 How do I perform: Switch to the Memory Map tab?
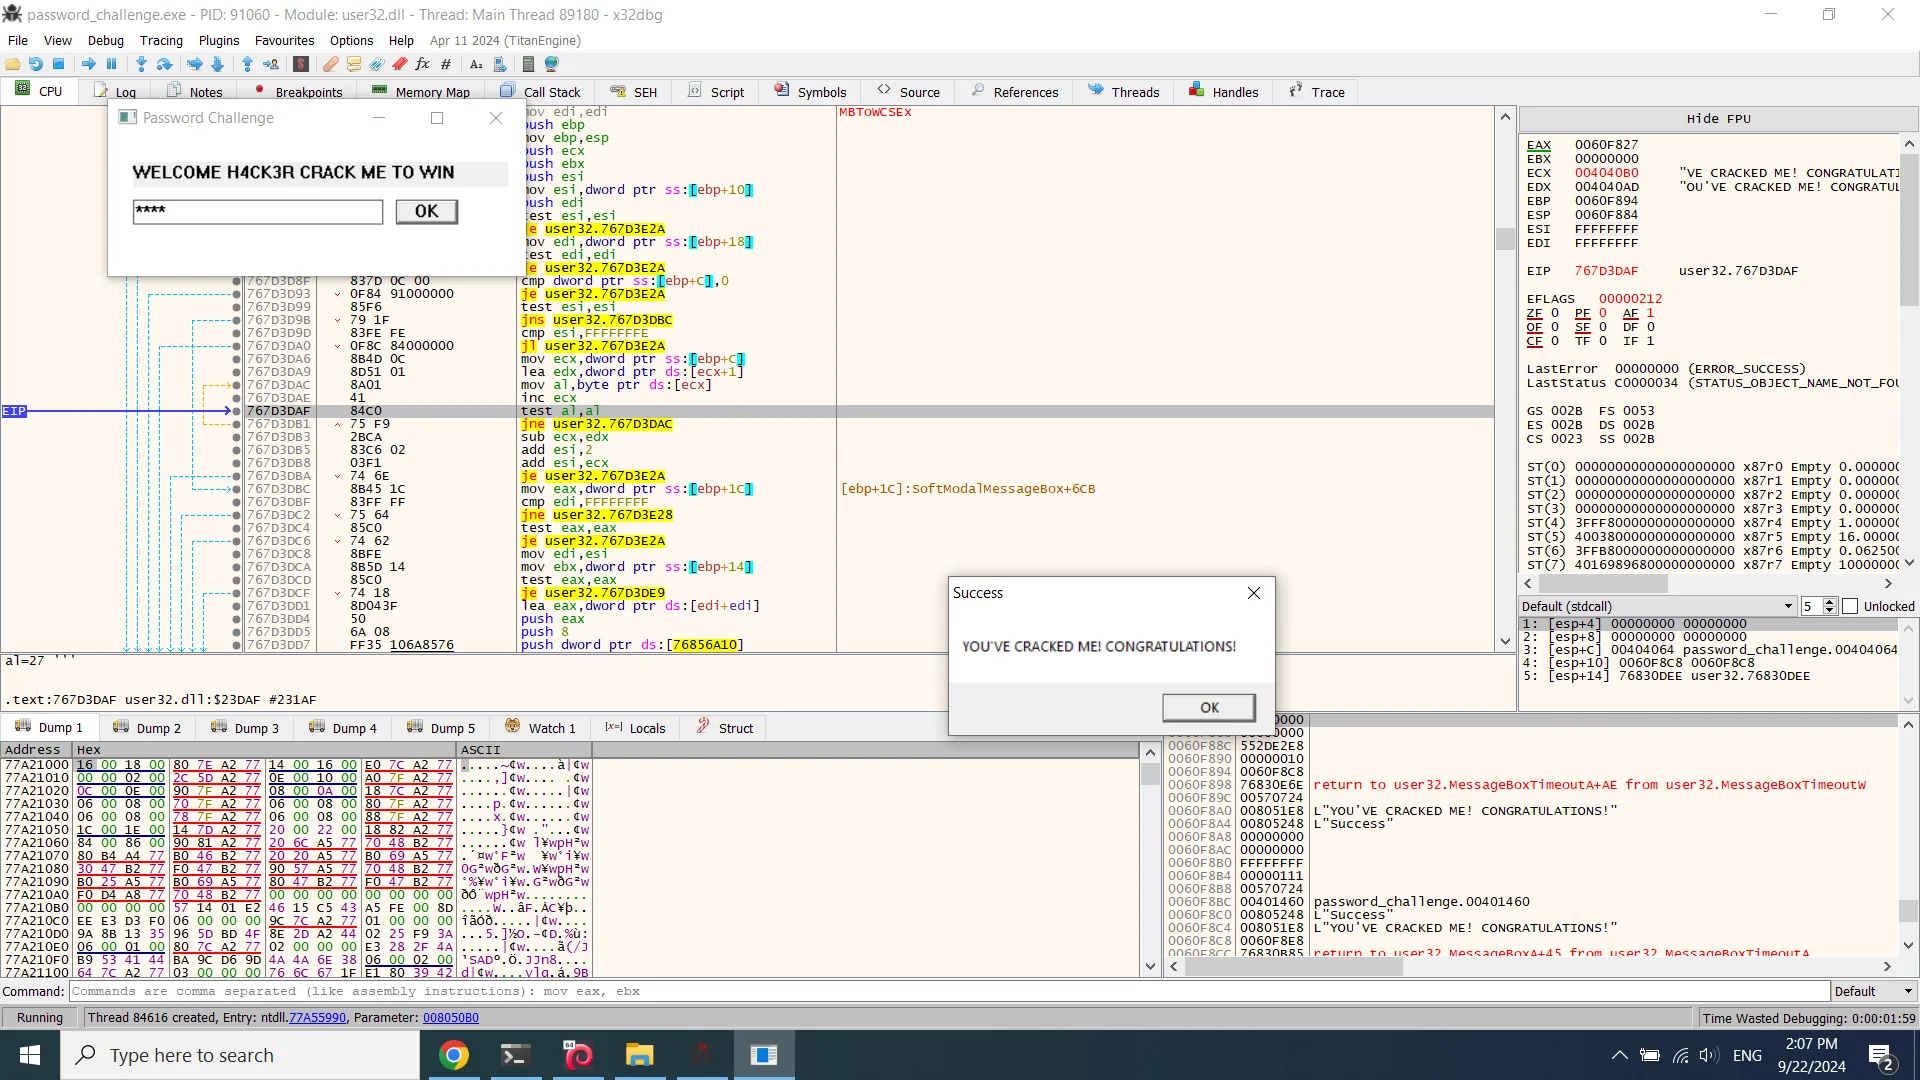click(x=421, y=92)
